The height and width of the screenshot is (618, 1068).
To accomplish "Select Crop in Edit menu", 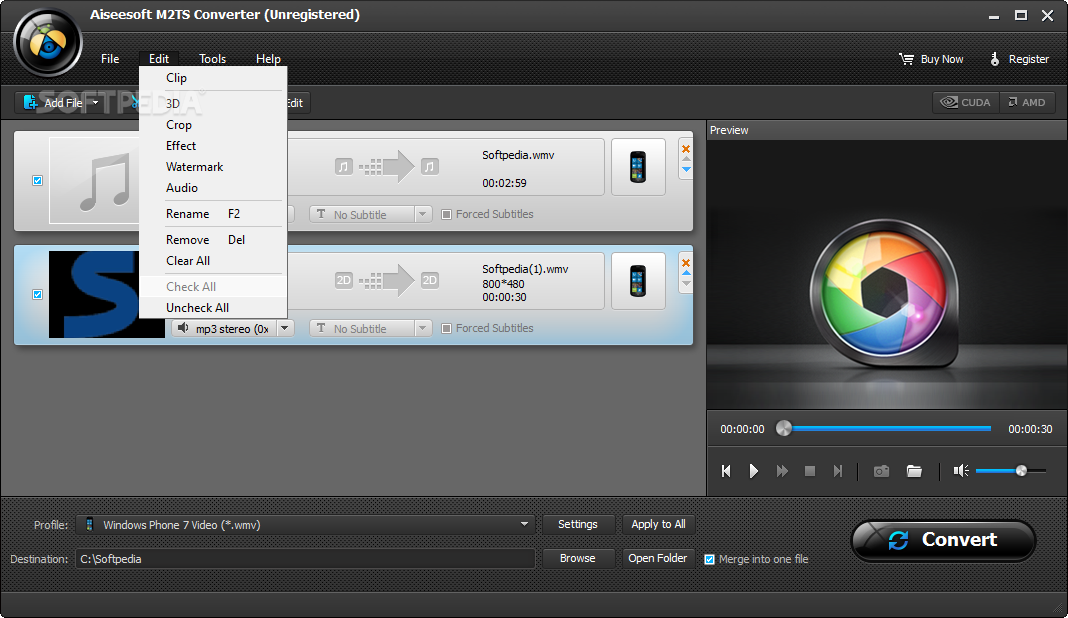I will (x=213, y=125).
